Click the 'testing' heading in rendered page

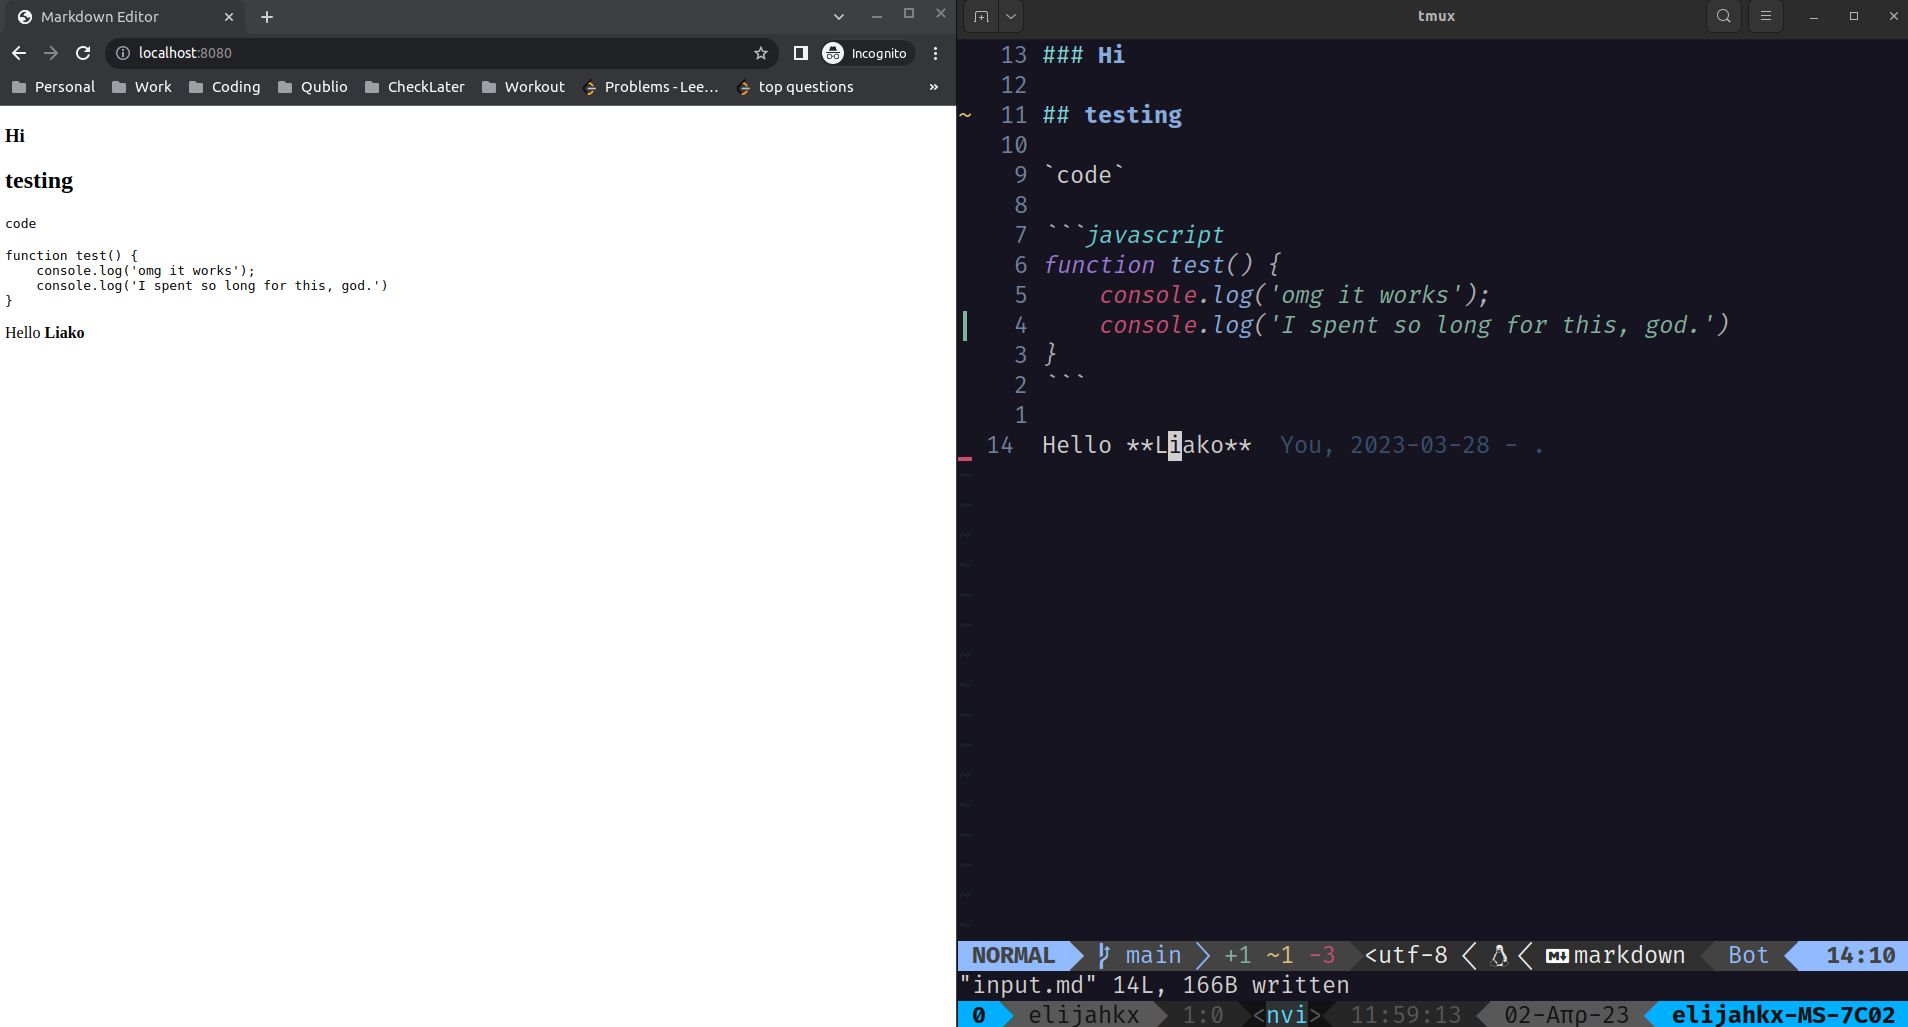[x=39, y=181]
